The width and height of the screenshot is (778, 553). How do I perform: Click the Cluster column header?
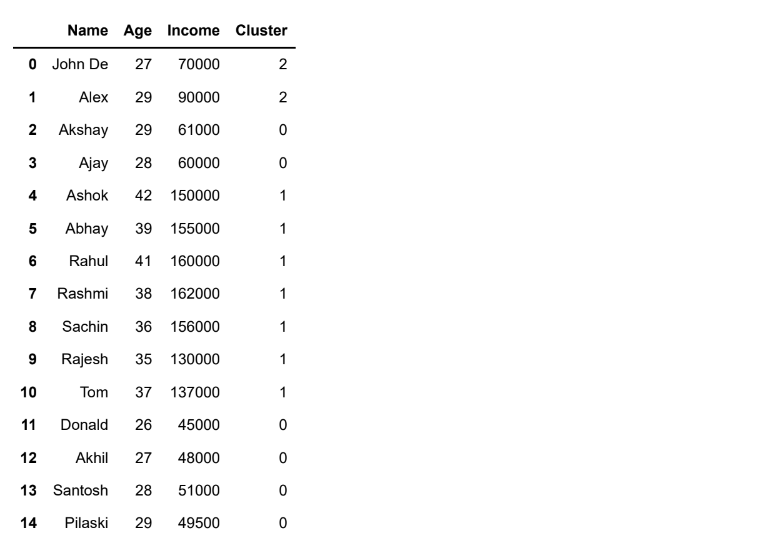(x=261, y=30)
